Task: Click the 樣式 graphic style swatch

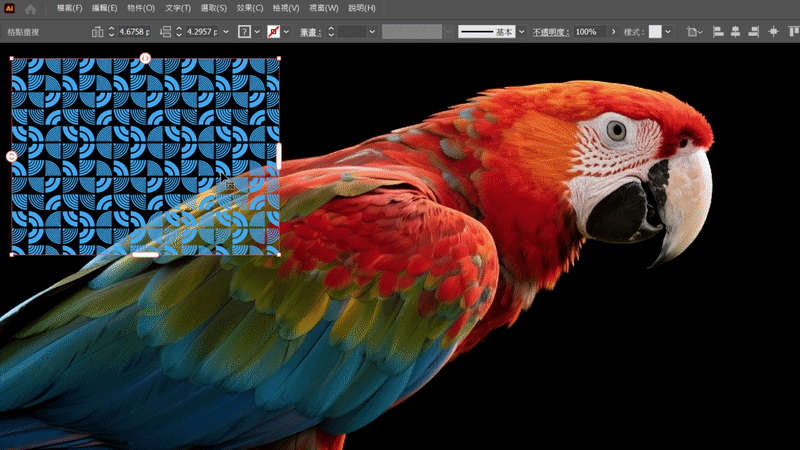Action: coord(655,32)
